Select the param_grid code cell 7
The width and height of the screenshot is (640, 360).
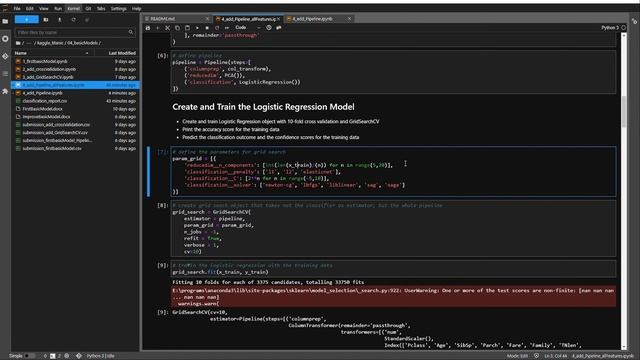(393, 171)
